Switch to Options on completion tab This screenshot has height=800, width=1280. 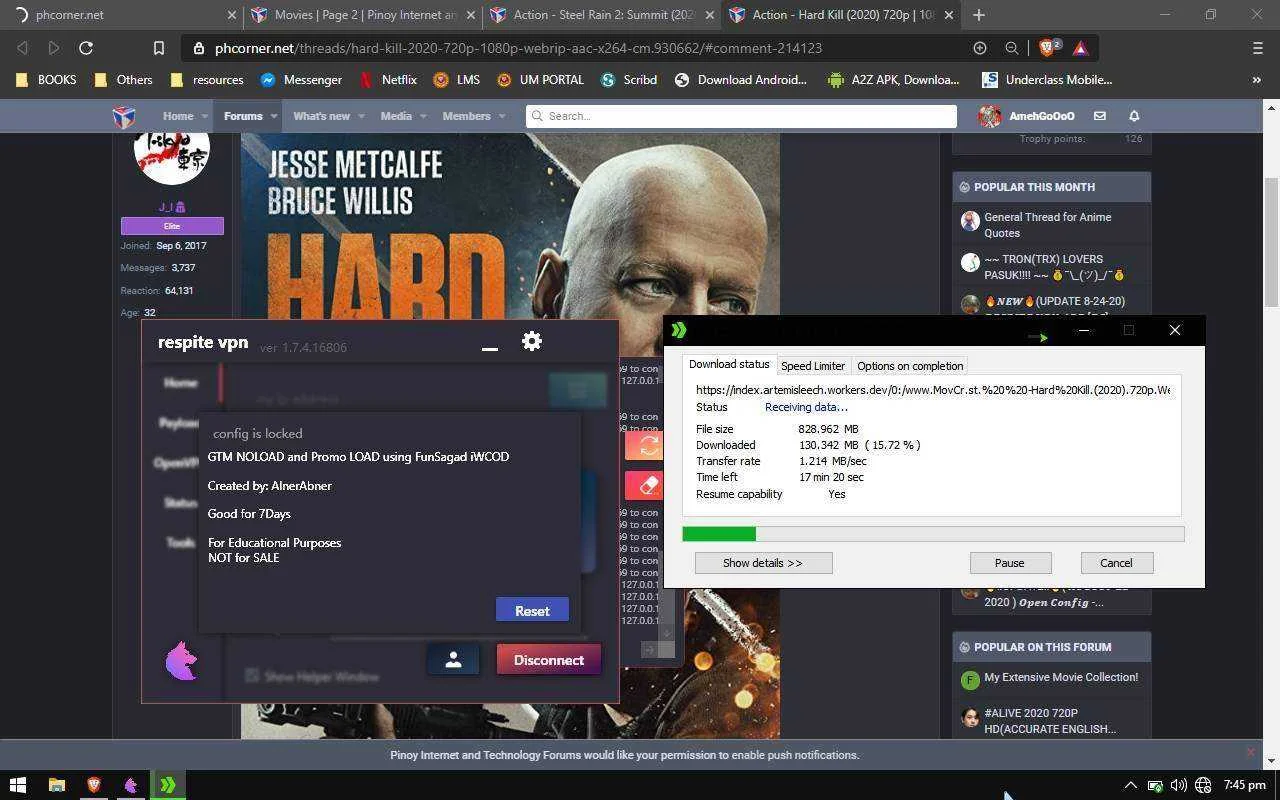click(910, 366)
